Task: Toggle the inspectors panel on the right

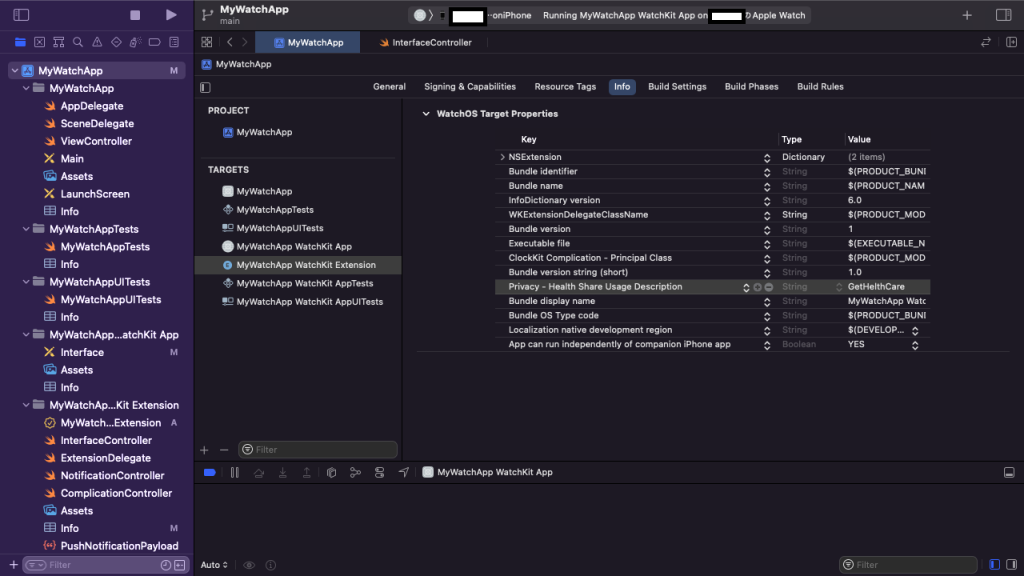Action: [x=1003, y=15]
